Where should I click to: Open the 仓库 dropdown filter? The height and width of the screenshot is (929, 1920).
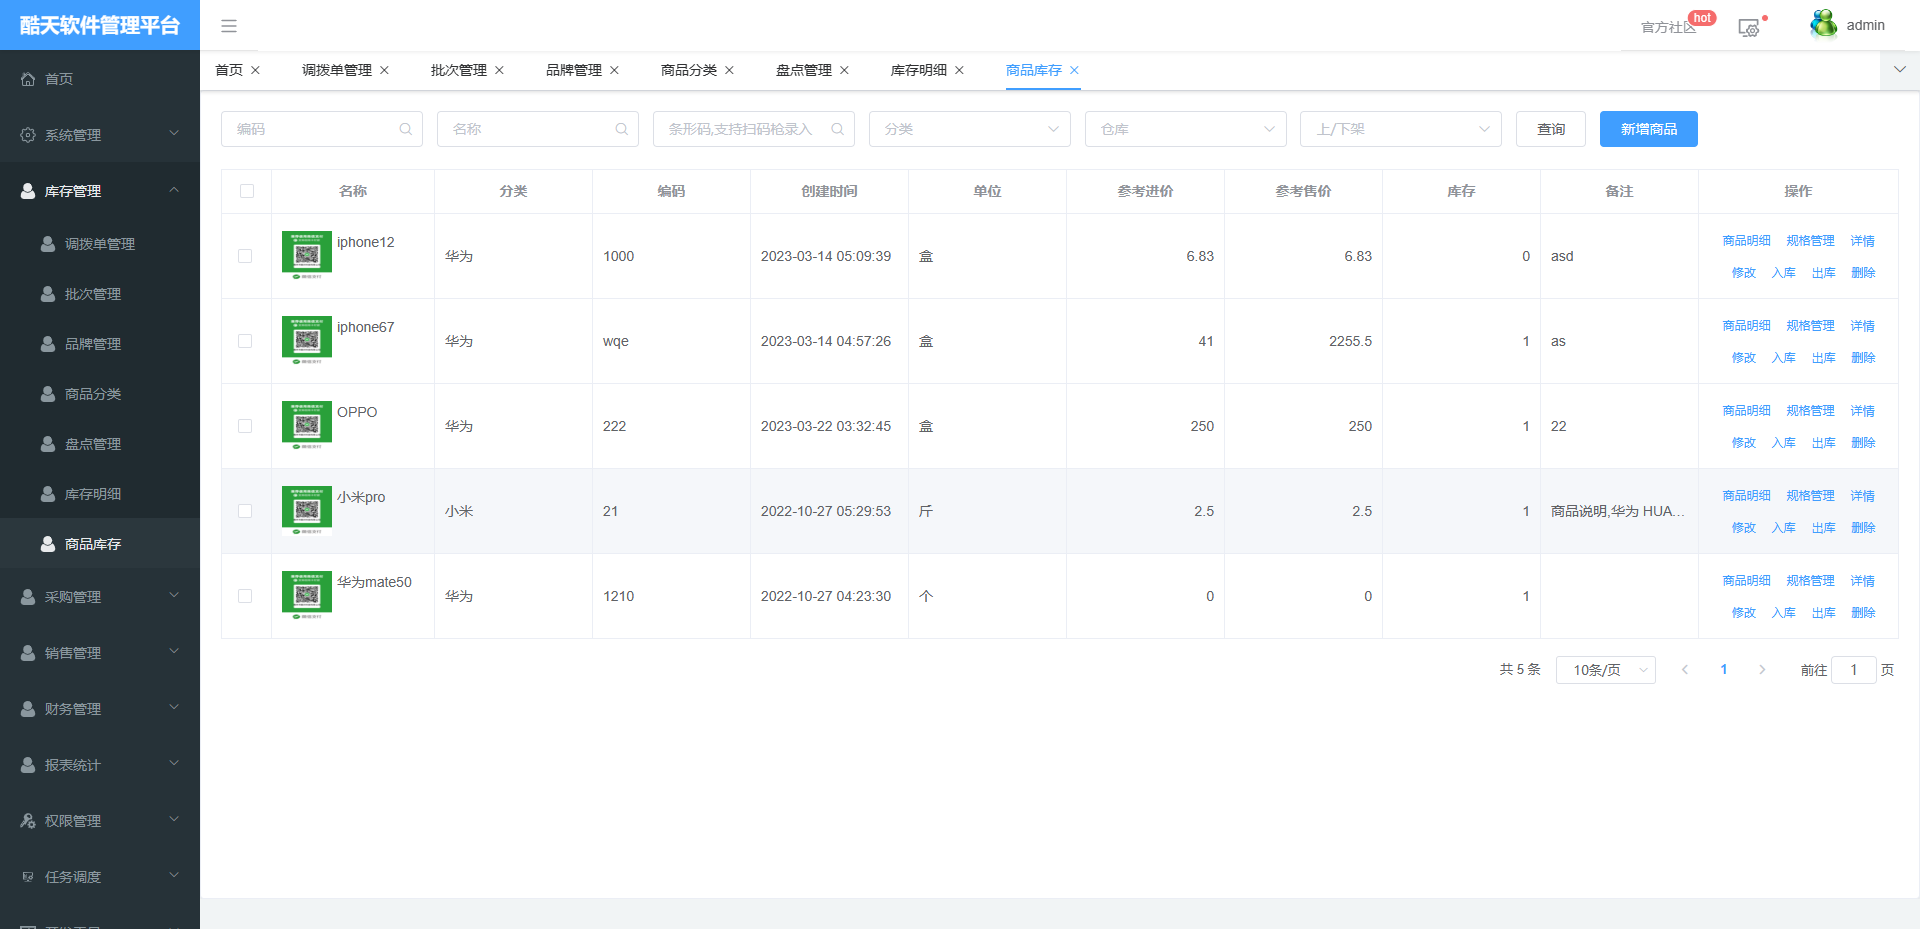[x=1185, y=129]
